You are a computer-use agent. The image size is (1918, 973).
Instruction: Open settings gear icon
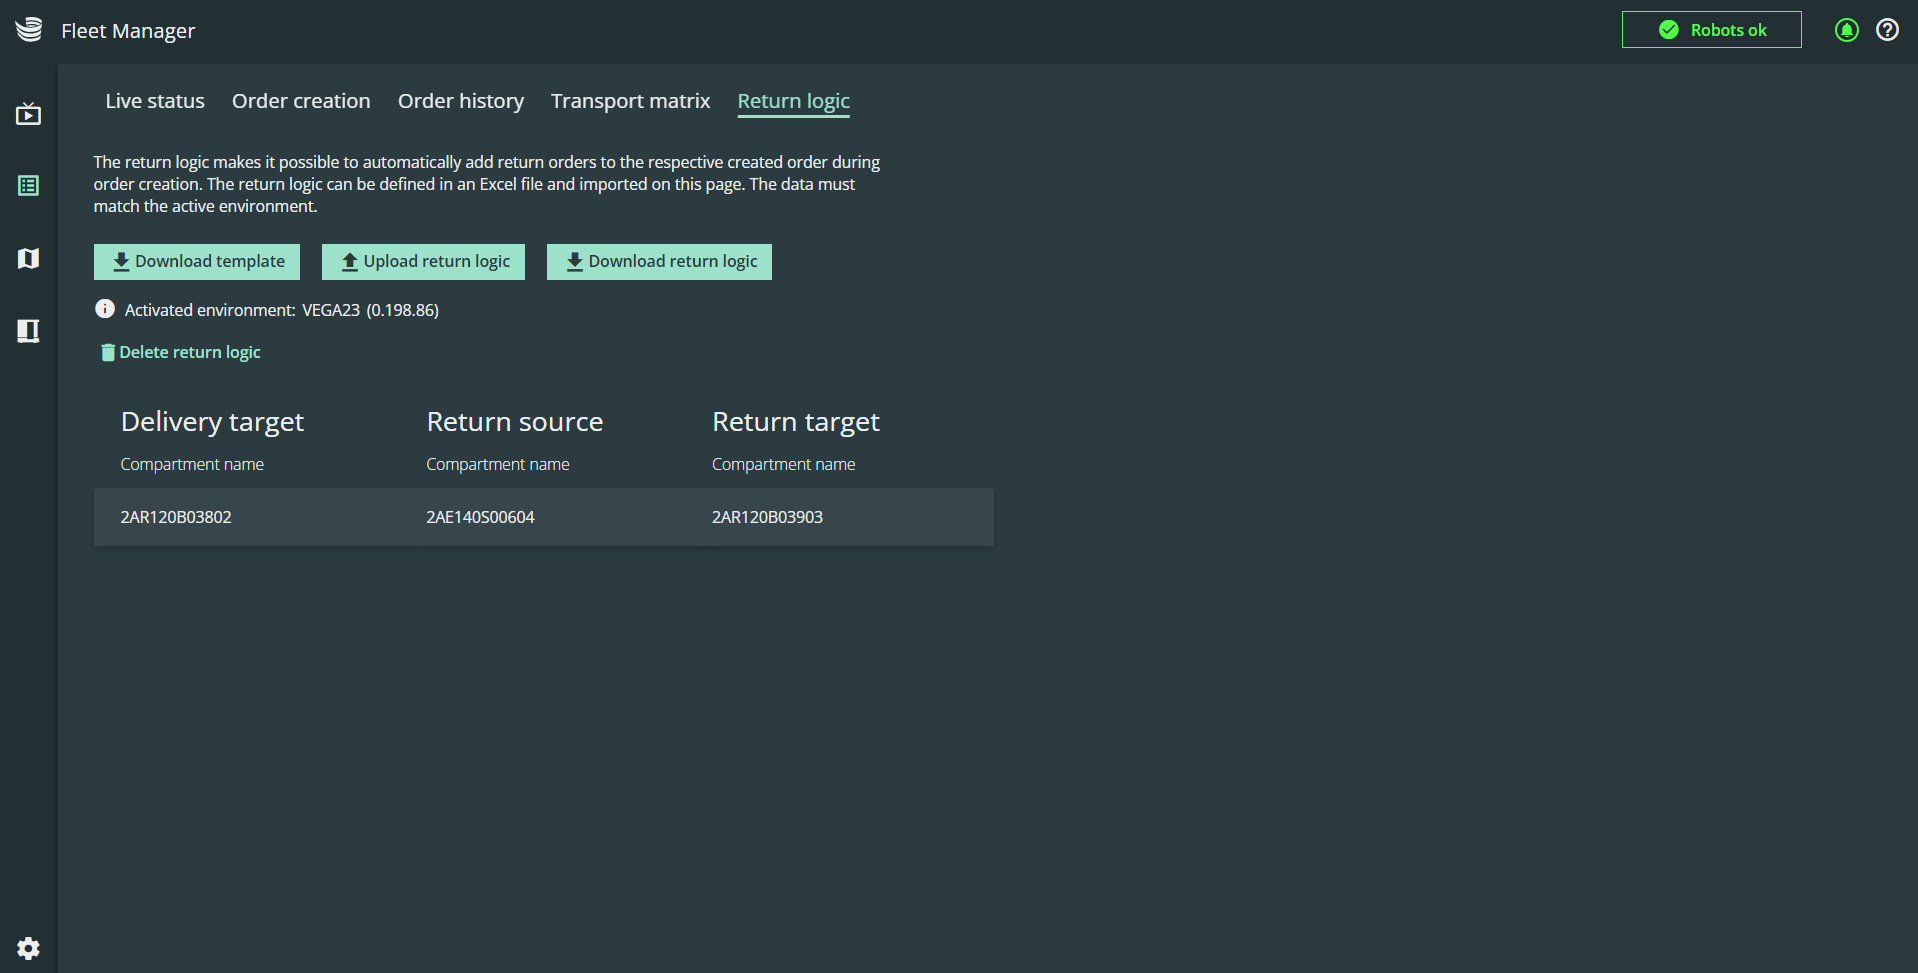pyautogui.click(x=28, y=948)
